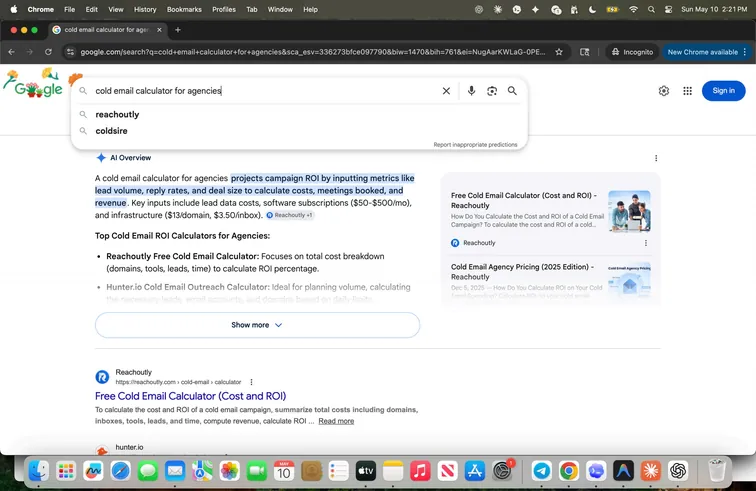Open the Tab menu
This screenshot has height=491, width=756.
tap(252, 9)
